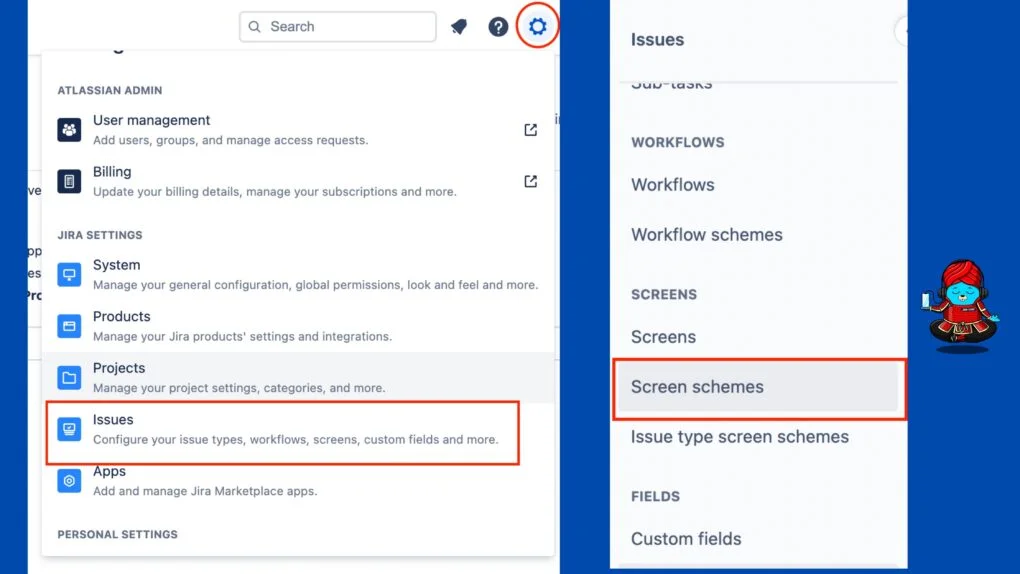Click the FIELDS section label
The image size is (1020, 574).
click(x=655, y=497)
